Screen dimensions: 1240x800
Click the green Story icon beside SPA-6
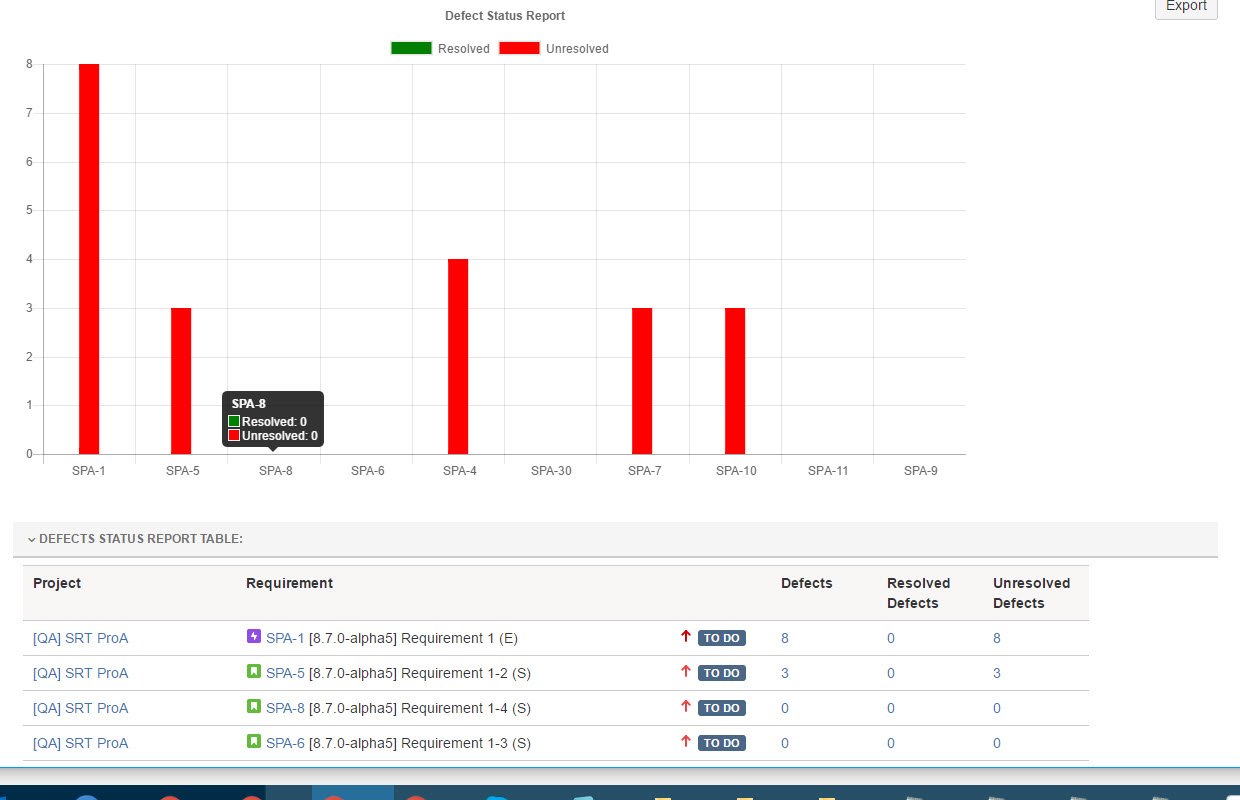click(253, 742)
